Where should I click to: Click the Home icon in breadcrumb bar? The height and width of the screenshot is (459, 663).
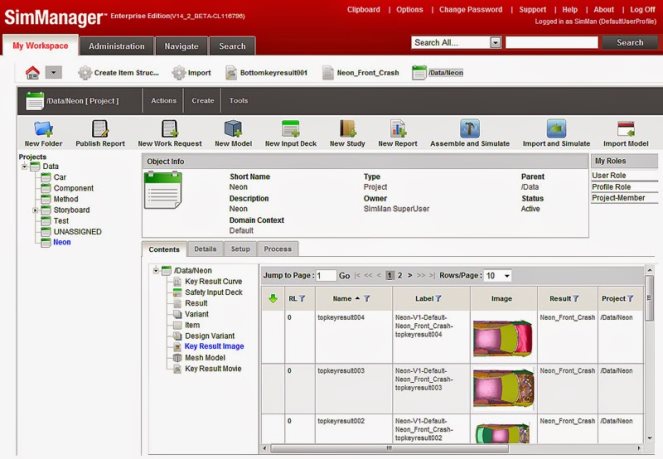pos(33,73)
